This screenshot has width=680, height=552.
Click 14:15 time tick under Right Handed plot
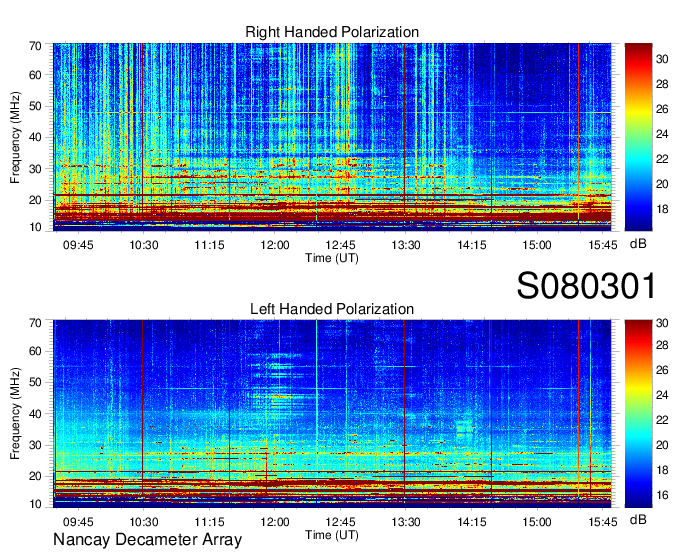point(472,245)
